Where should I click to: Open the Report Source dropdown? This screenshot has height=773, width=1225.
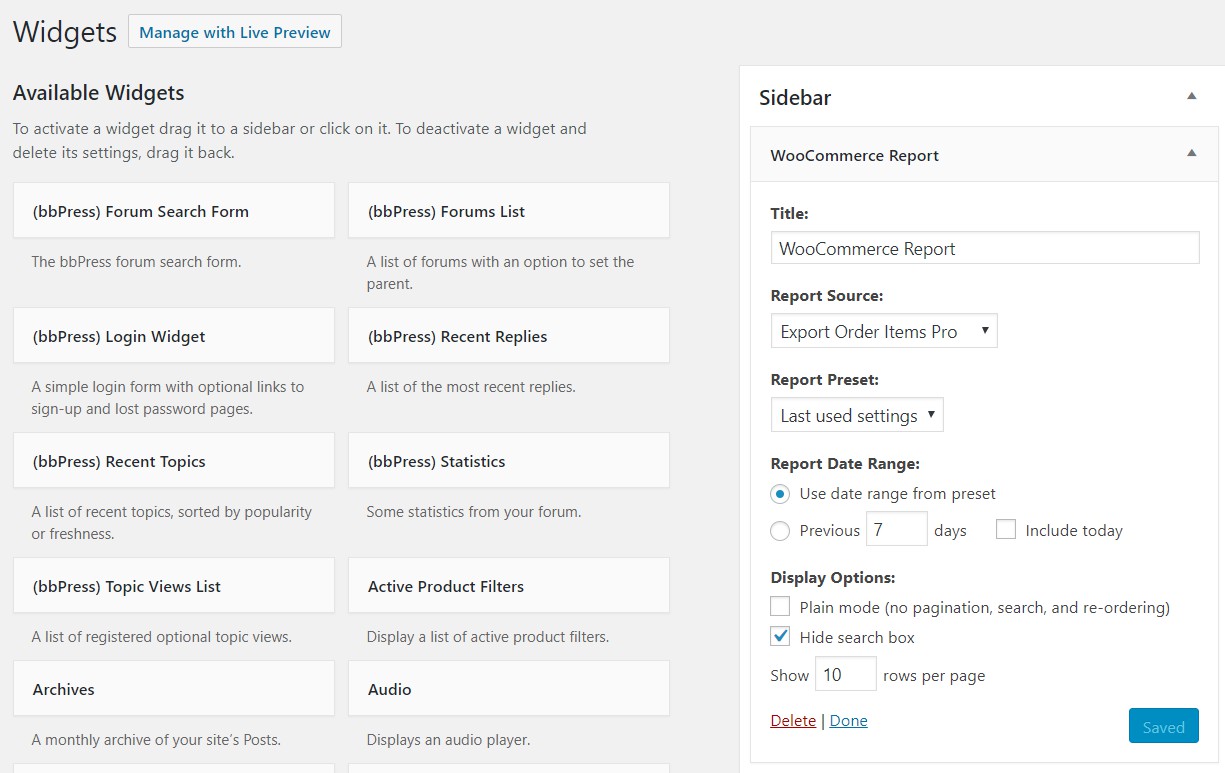tap(883, 332)
